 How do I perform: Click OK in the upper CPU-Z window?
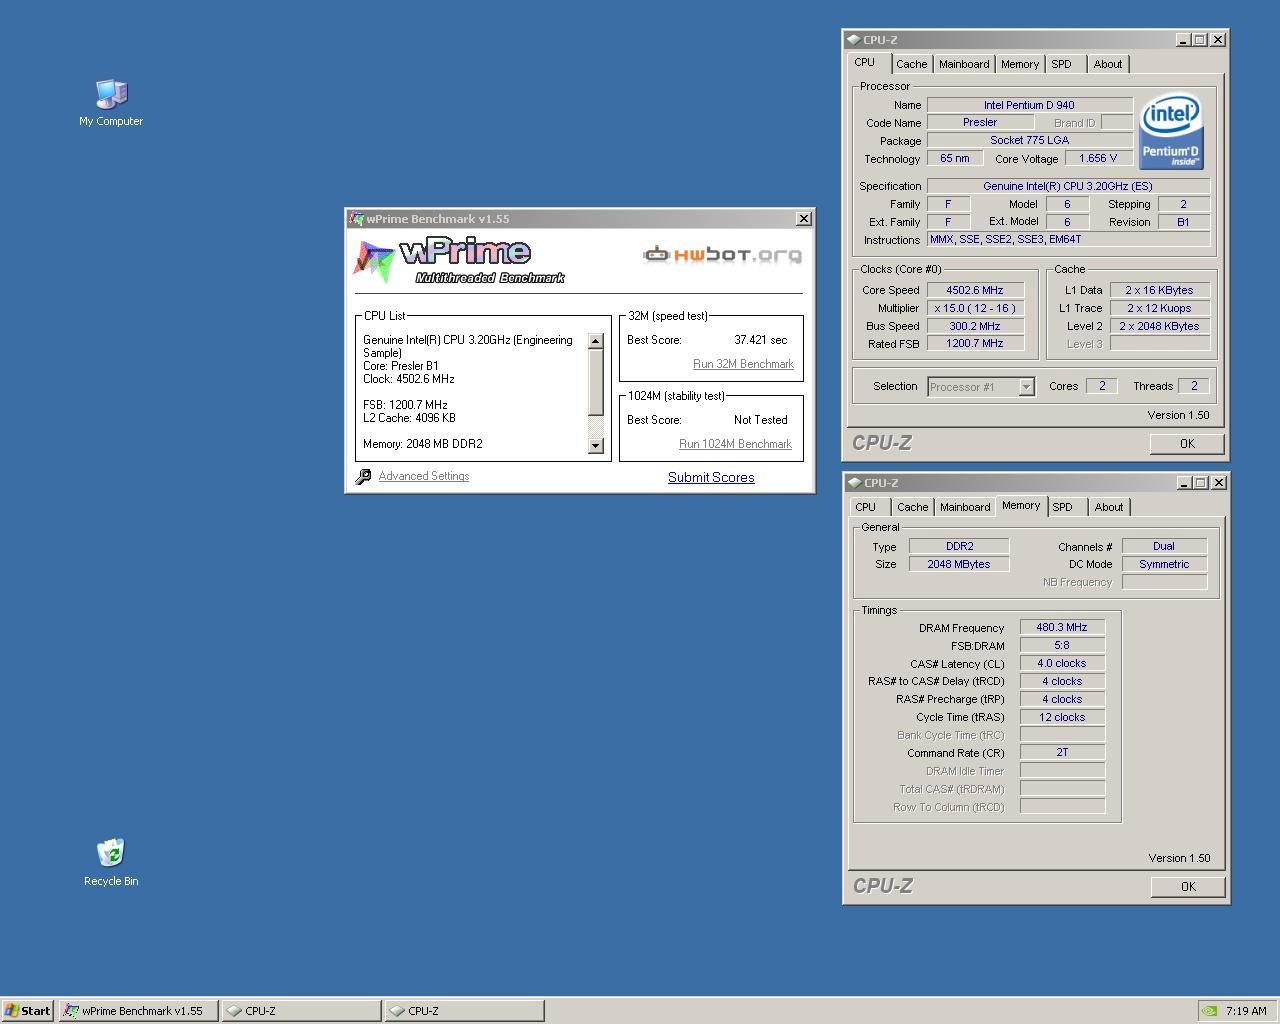click(1187, 444)
